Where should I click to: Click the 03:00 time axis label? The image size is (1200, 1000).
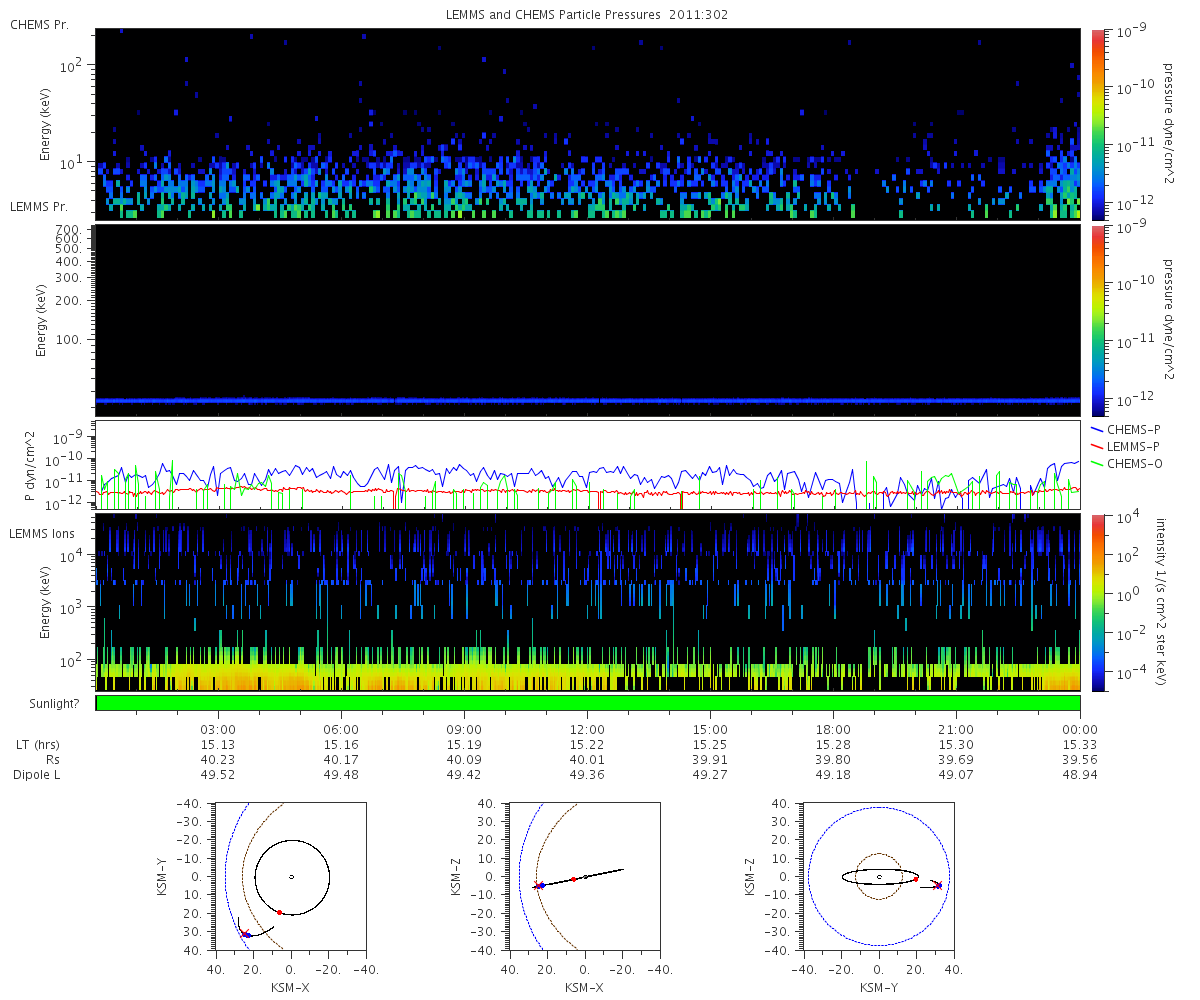pos(218,729)
